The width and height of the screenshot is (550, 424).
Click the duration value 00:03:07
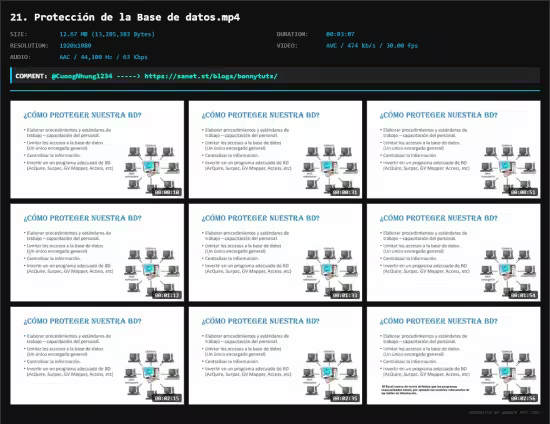(340, 34)
